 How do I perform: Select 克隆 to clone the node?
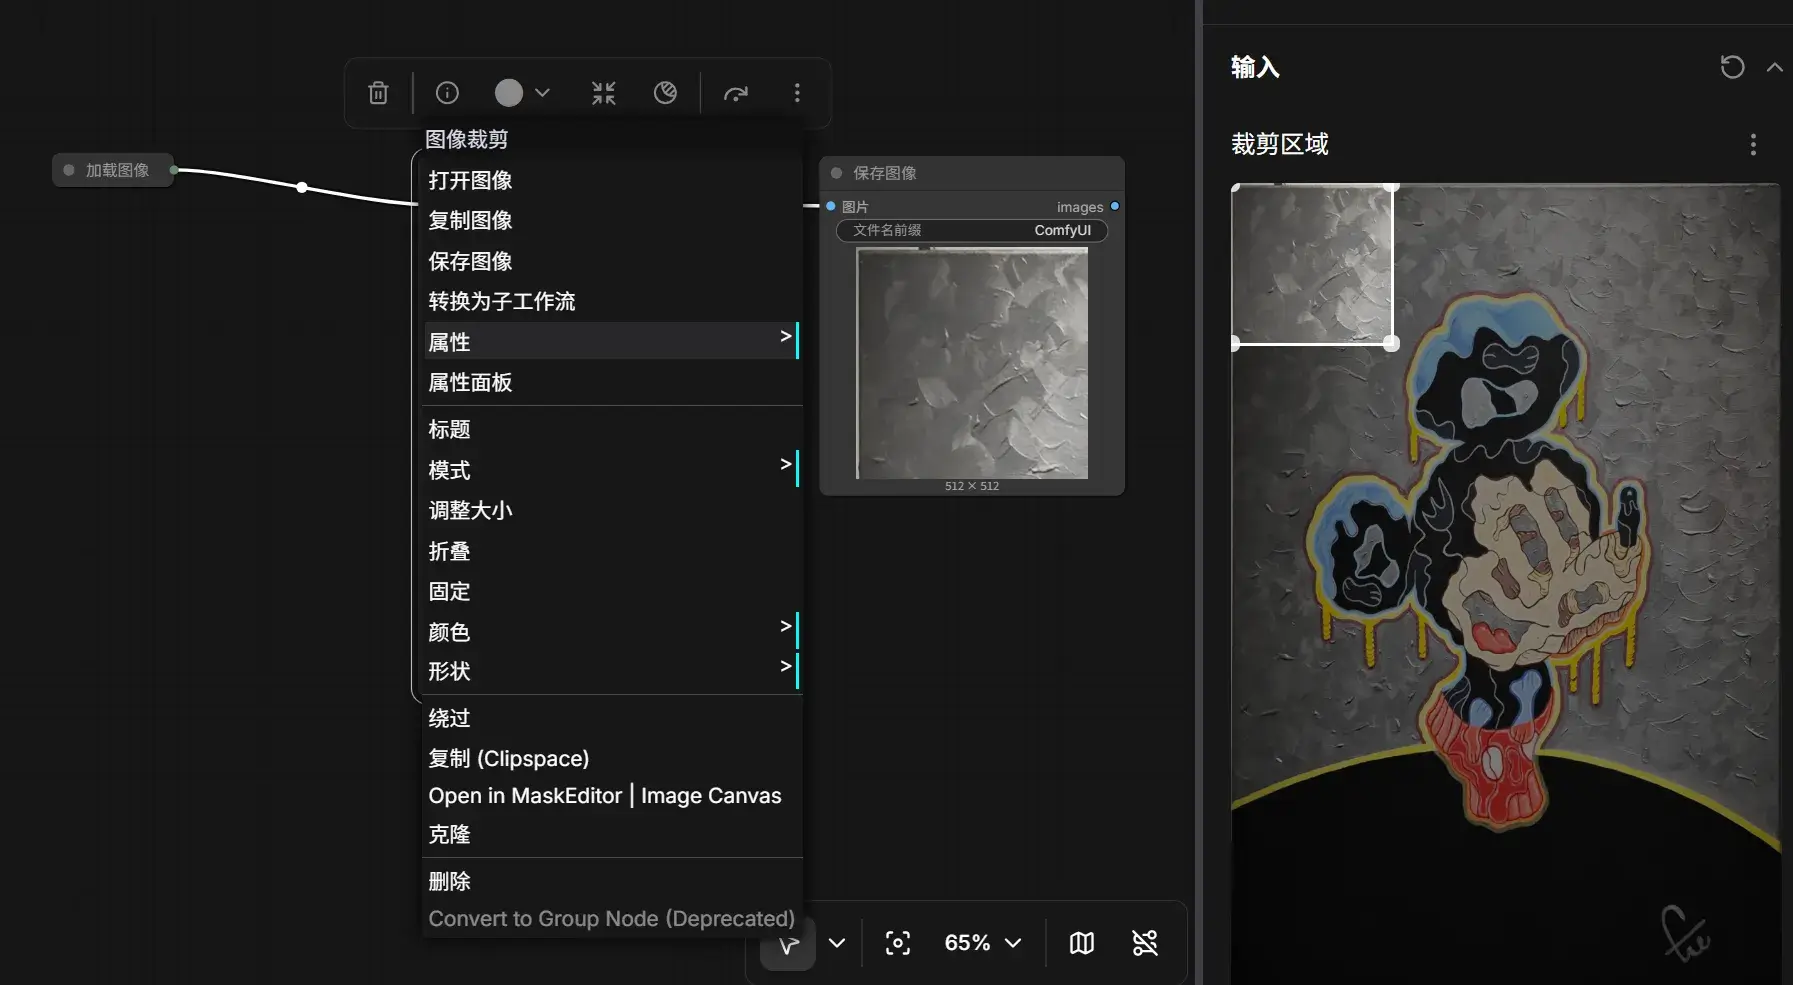[x=612, y=834]
